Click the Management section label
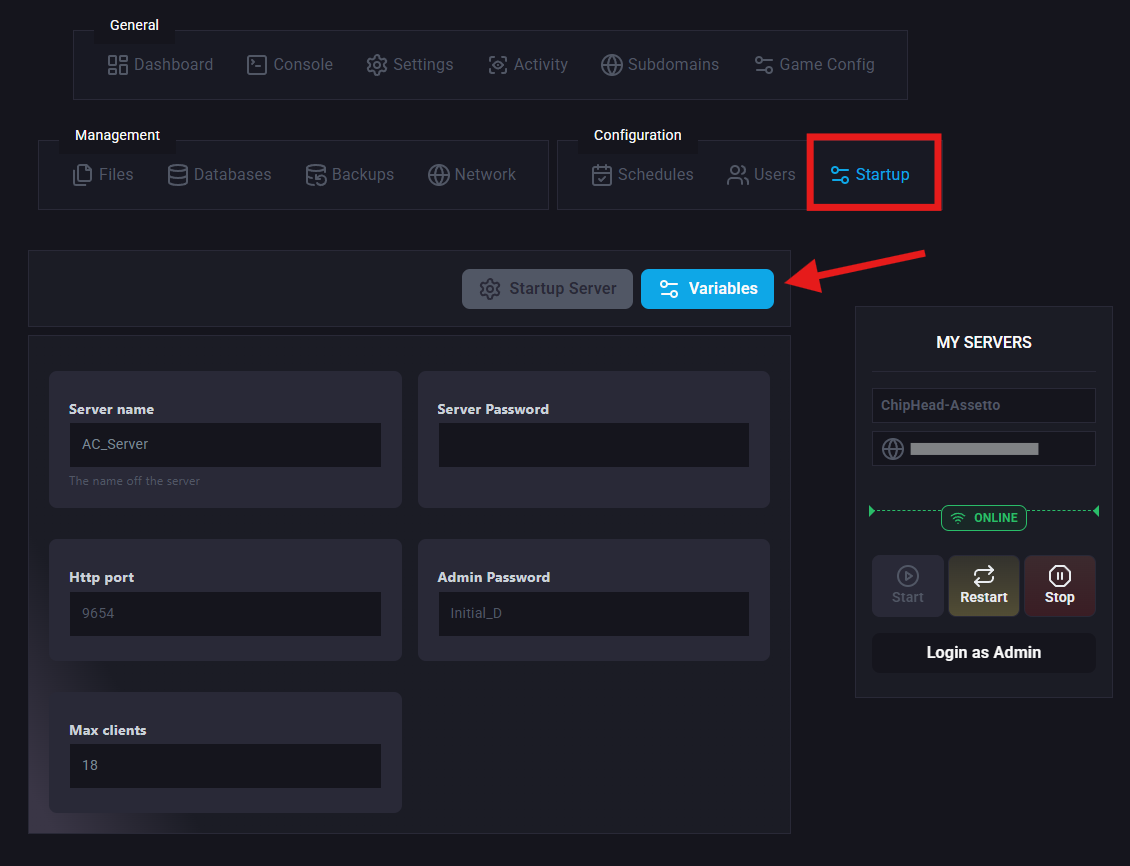Viewport: 1130px width, 866px height. coord(117,135)
